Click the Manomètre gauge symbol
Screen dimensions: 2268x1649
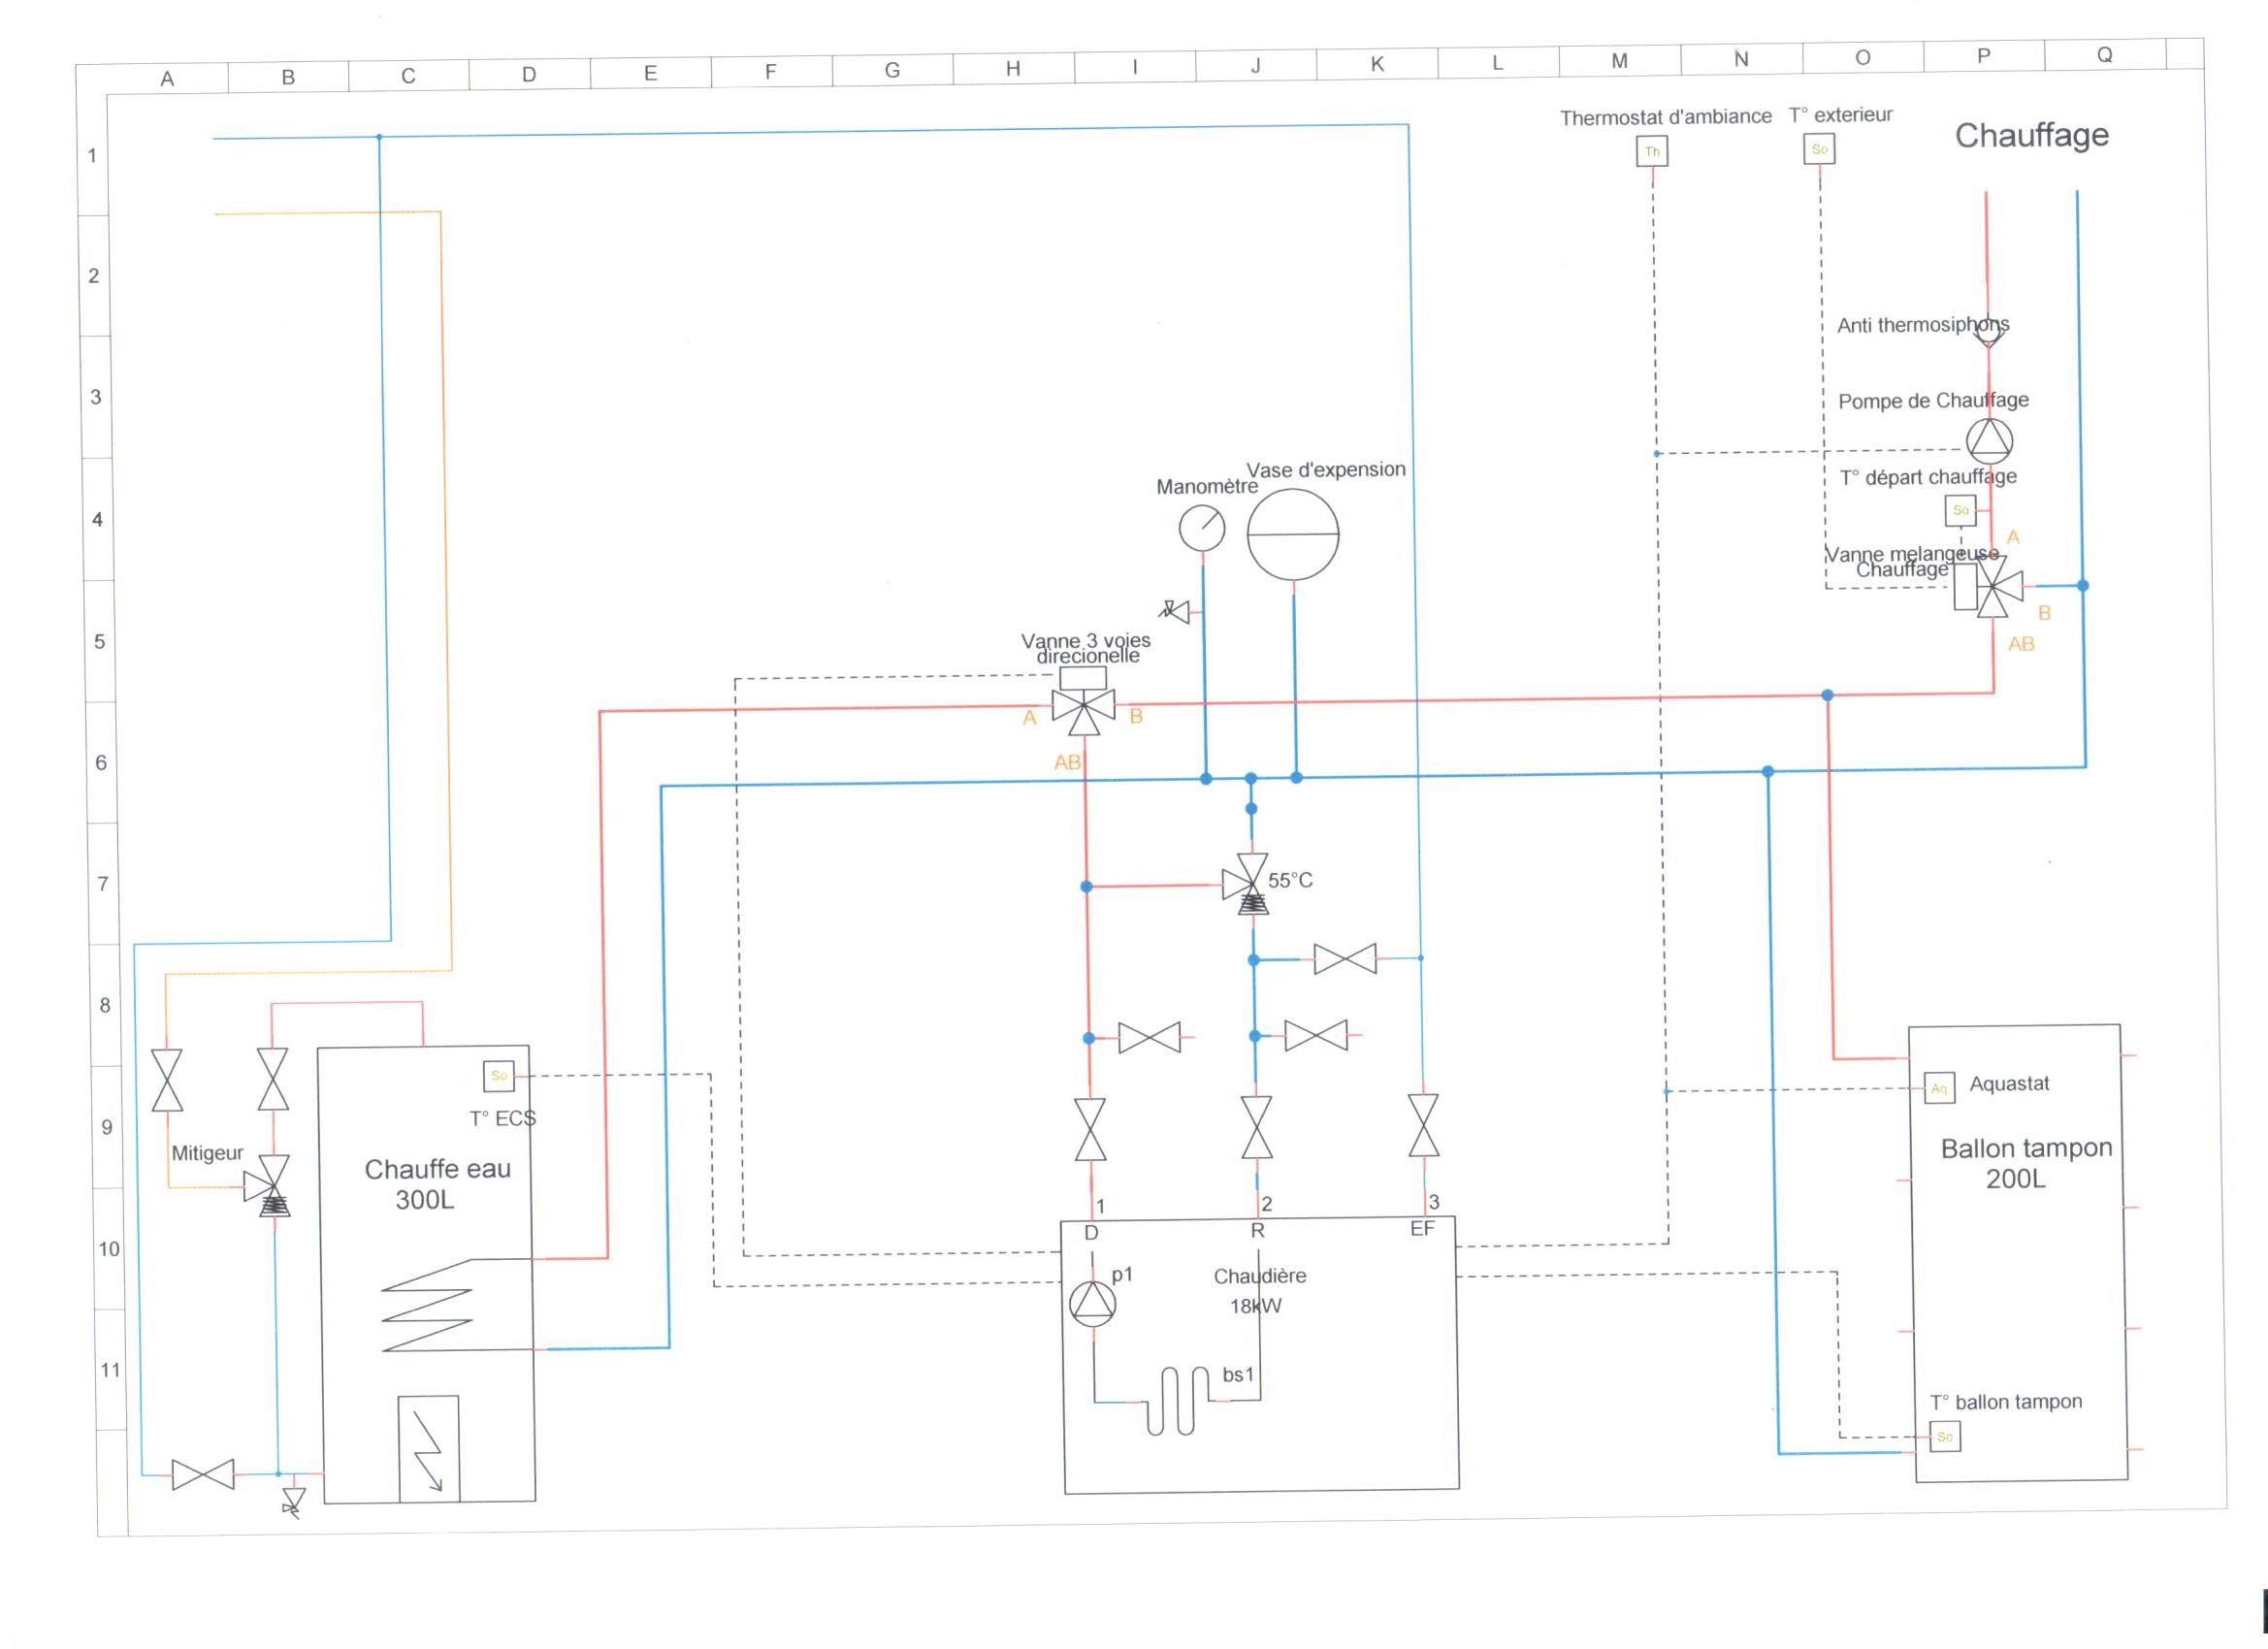tap(1201, 527)
